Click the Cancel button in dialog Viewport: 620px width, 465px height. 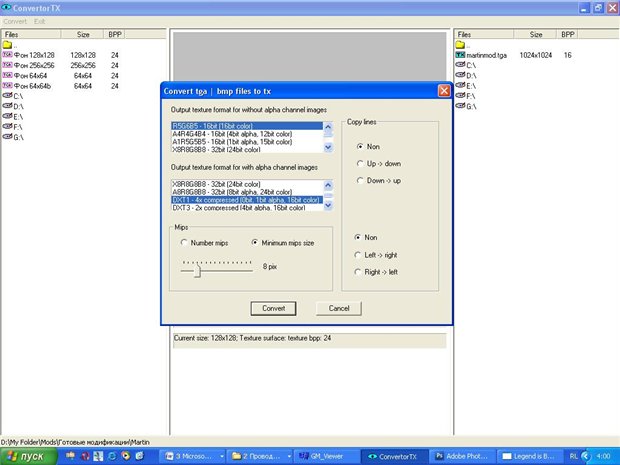339,308
